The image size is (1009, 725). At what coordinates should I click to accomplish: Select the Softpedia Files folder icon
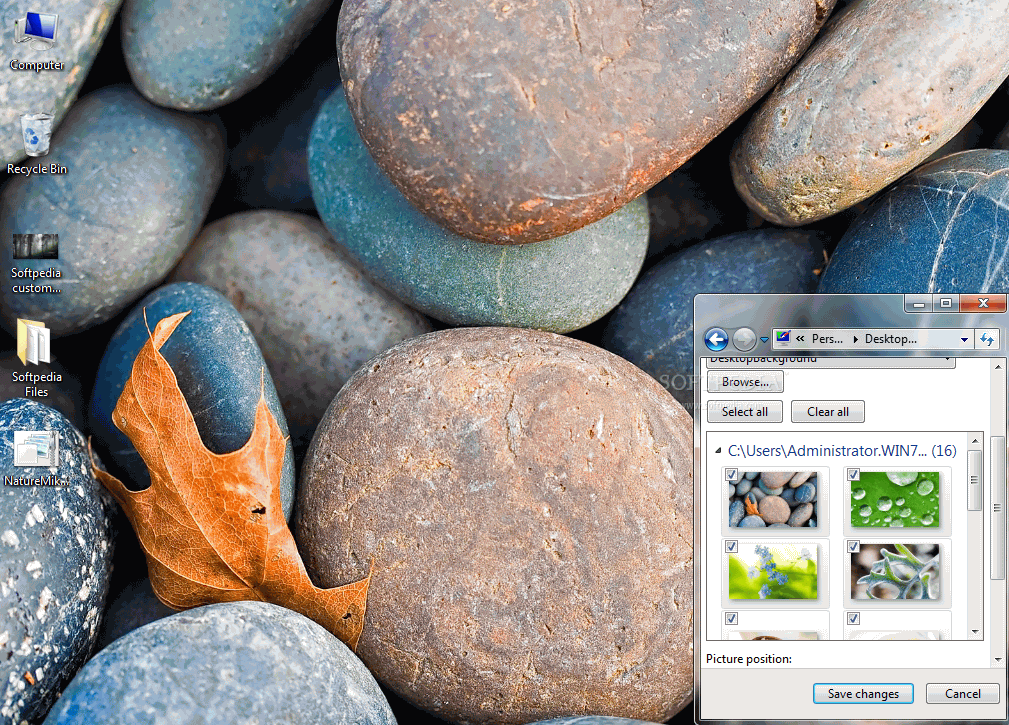(36, 358)
